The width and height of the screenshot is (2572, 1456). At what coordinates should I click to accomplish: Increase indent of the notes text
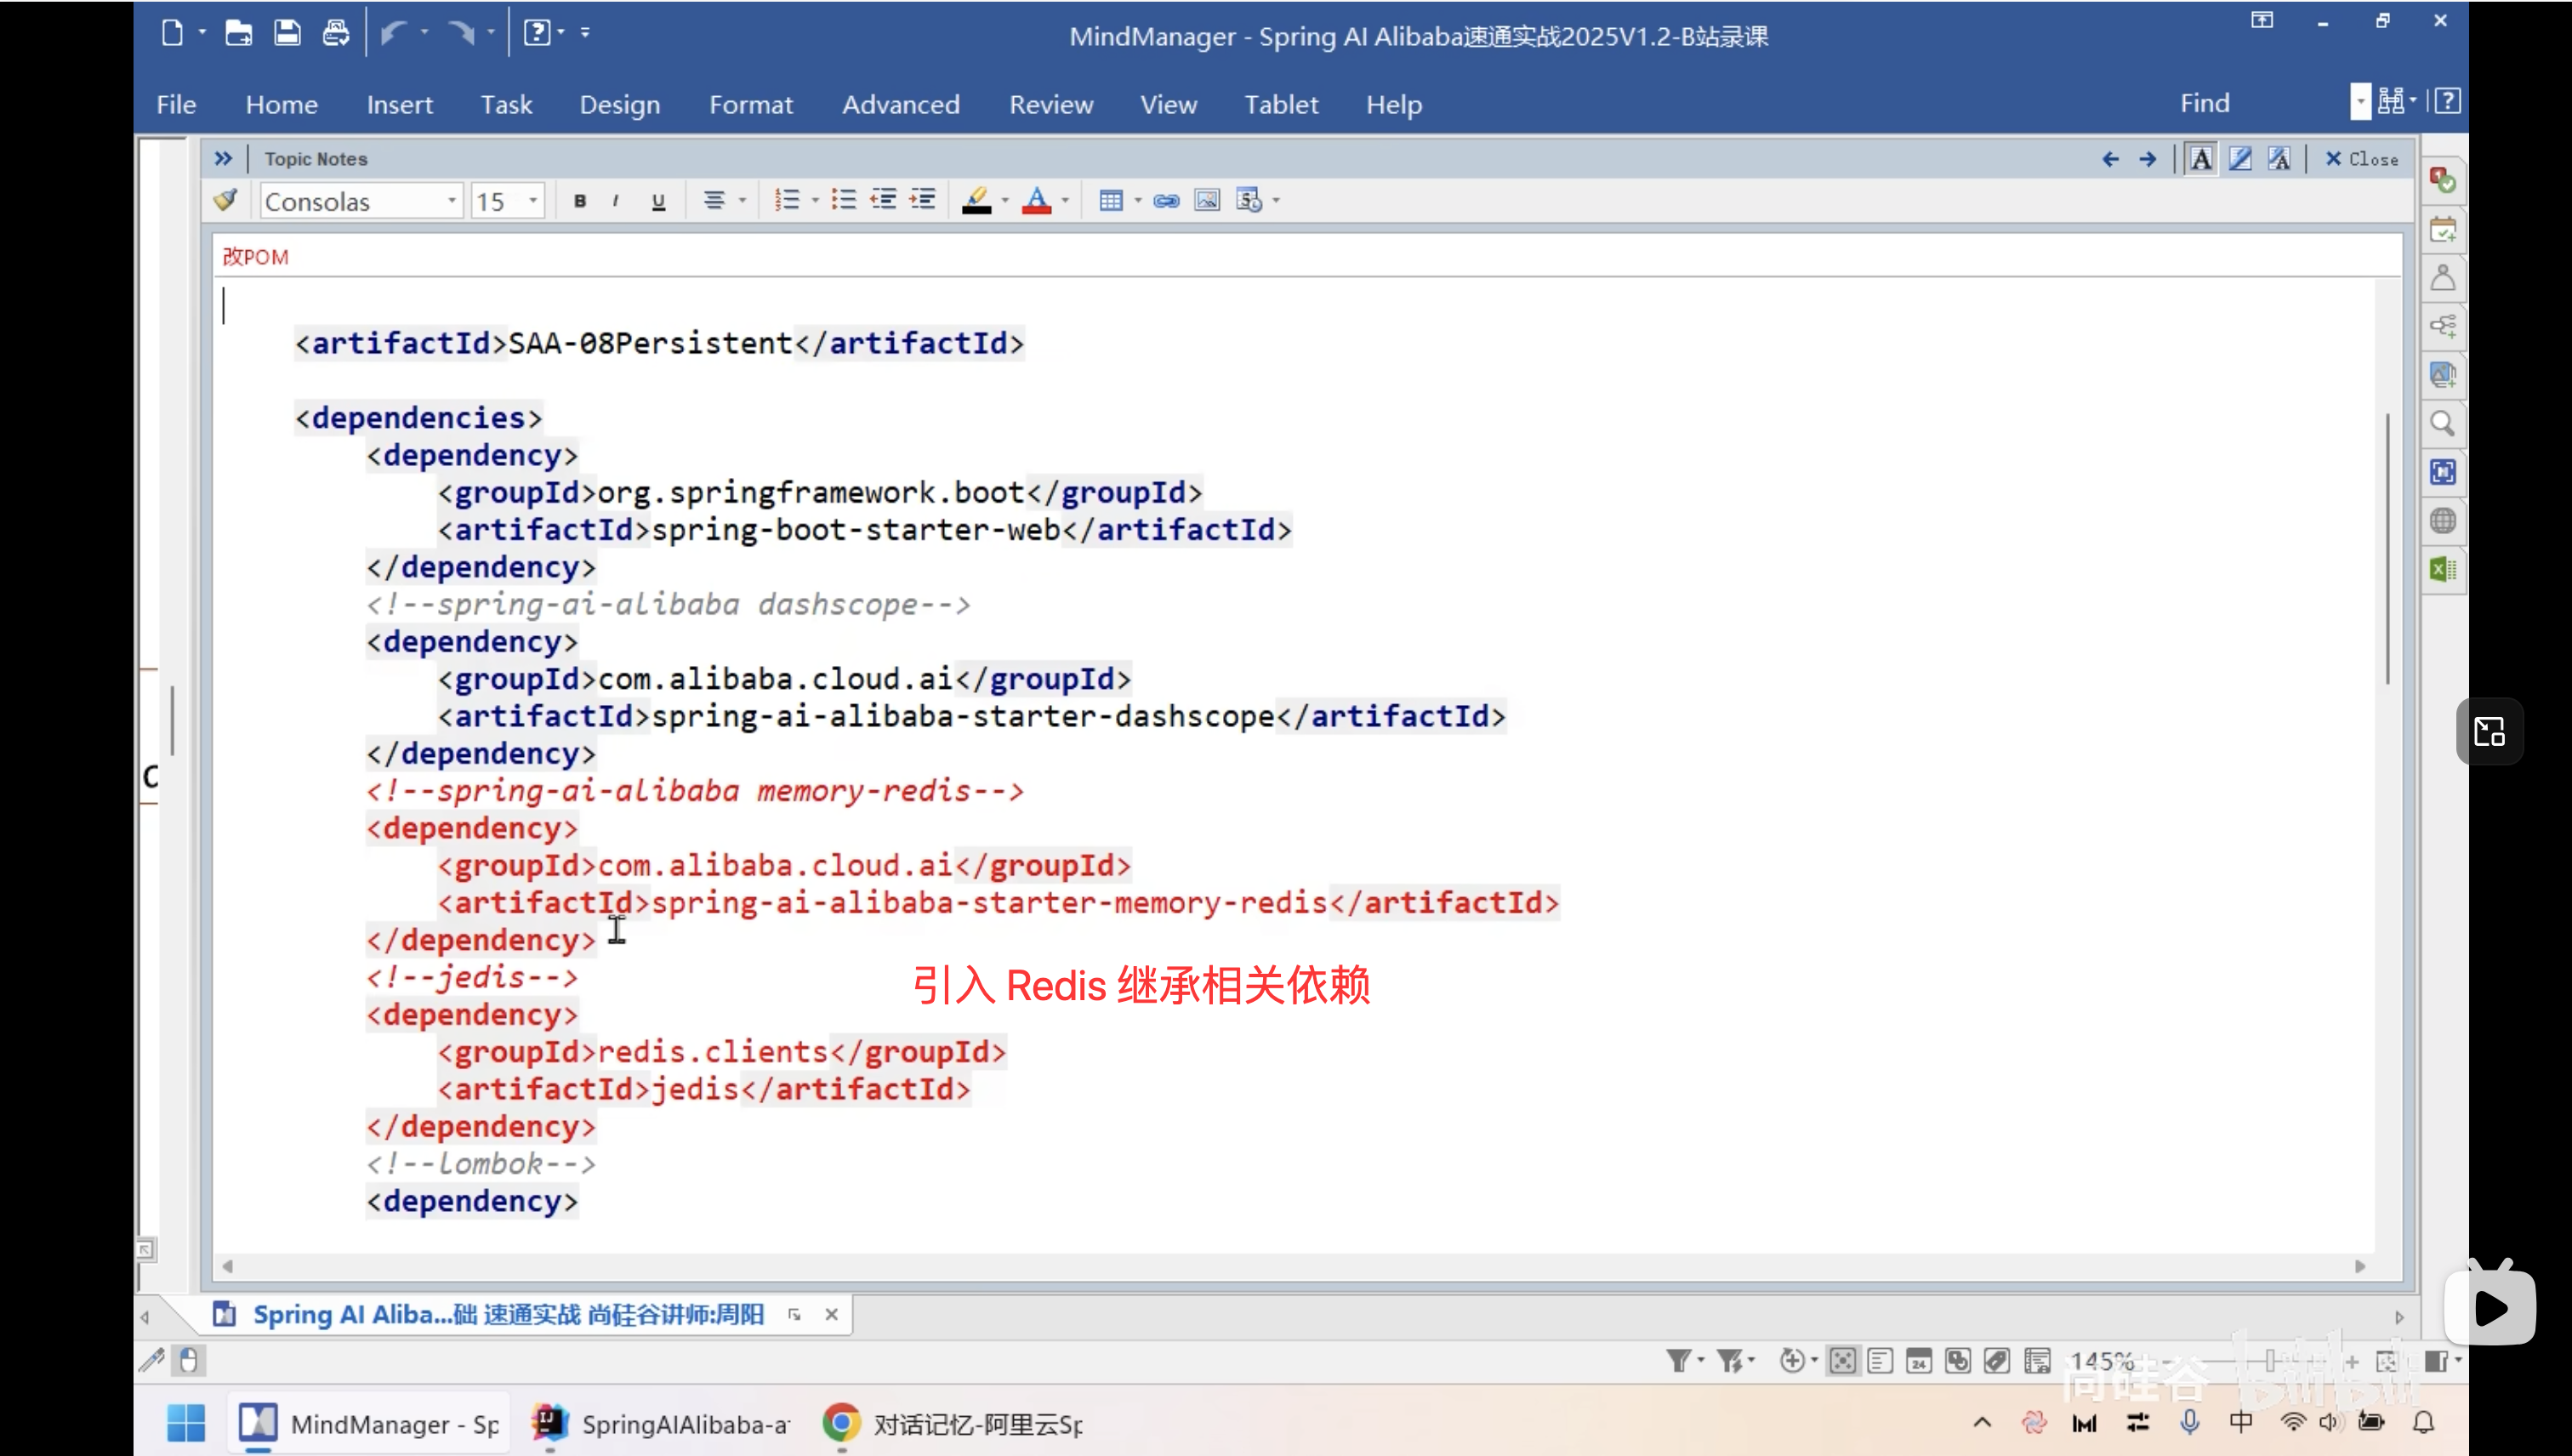tap(922, 200)
